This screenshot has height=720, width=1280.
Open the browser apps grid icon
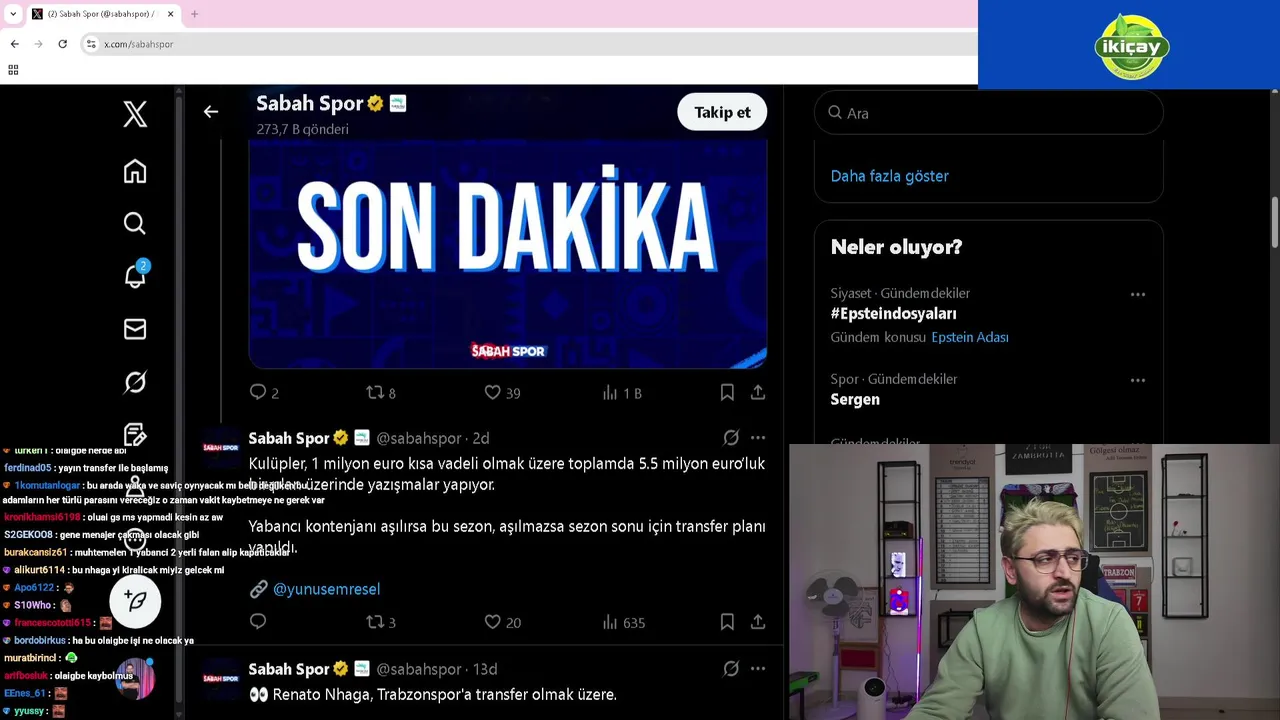click(x=13, y=70)
